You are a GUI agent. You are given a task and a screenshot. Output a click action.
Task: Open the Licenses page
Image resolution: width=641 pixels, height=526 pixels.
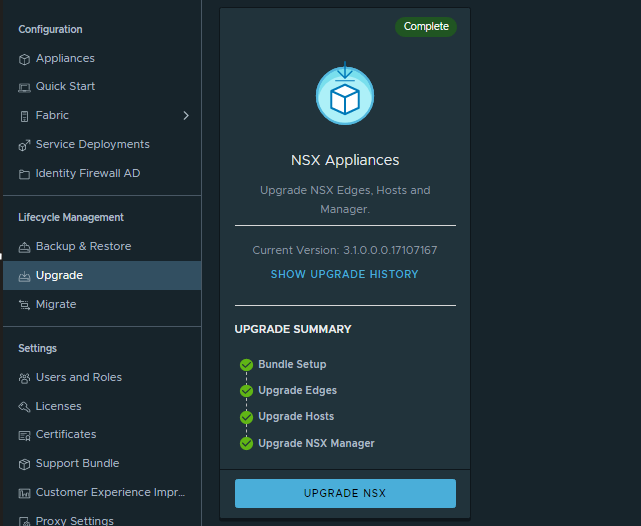pyautogui.click(x=58, y=406)
